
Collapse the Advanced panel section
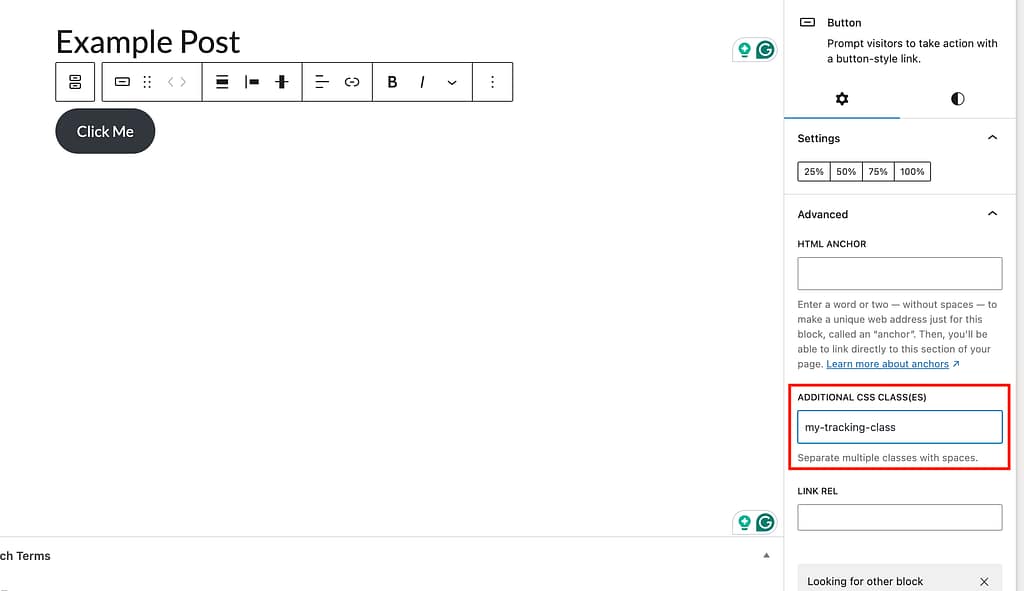(x=992, y=214)
